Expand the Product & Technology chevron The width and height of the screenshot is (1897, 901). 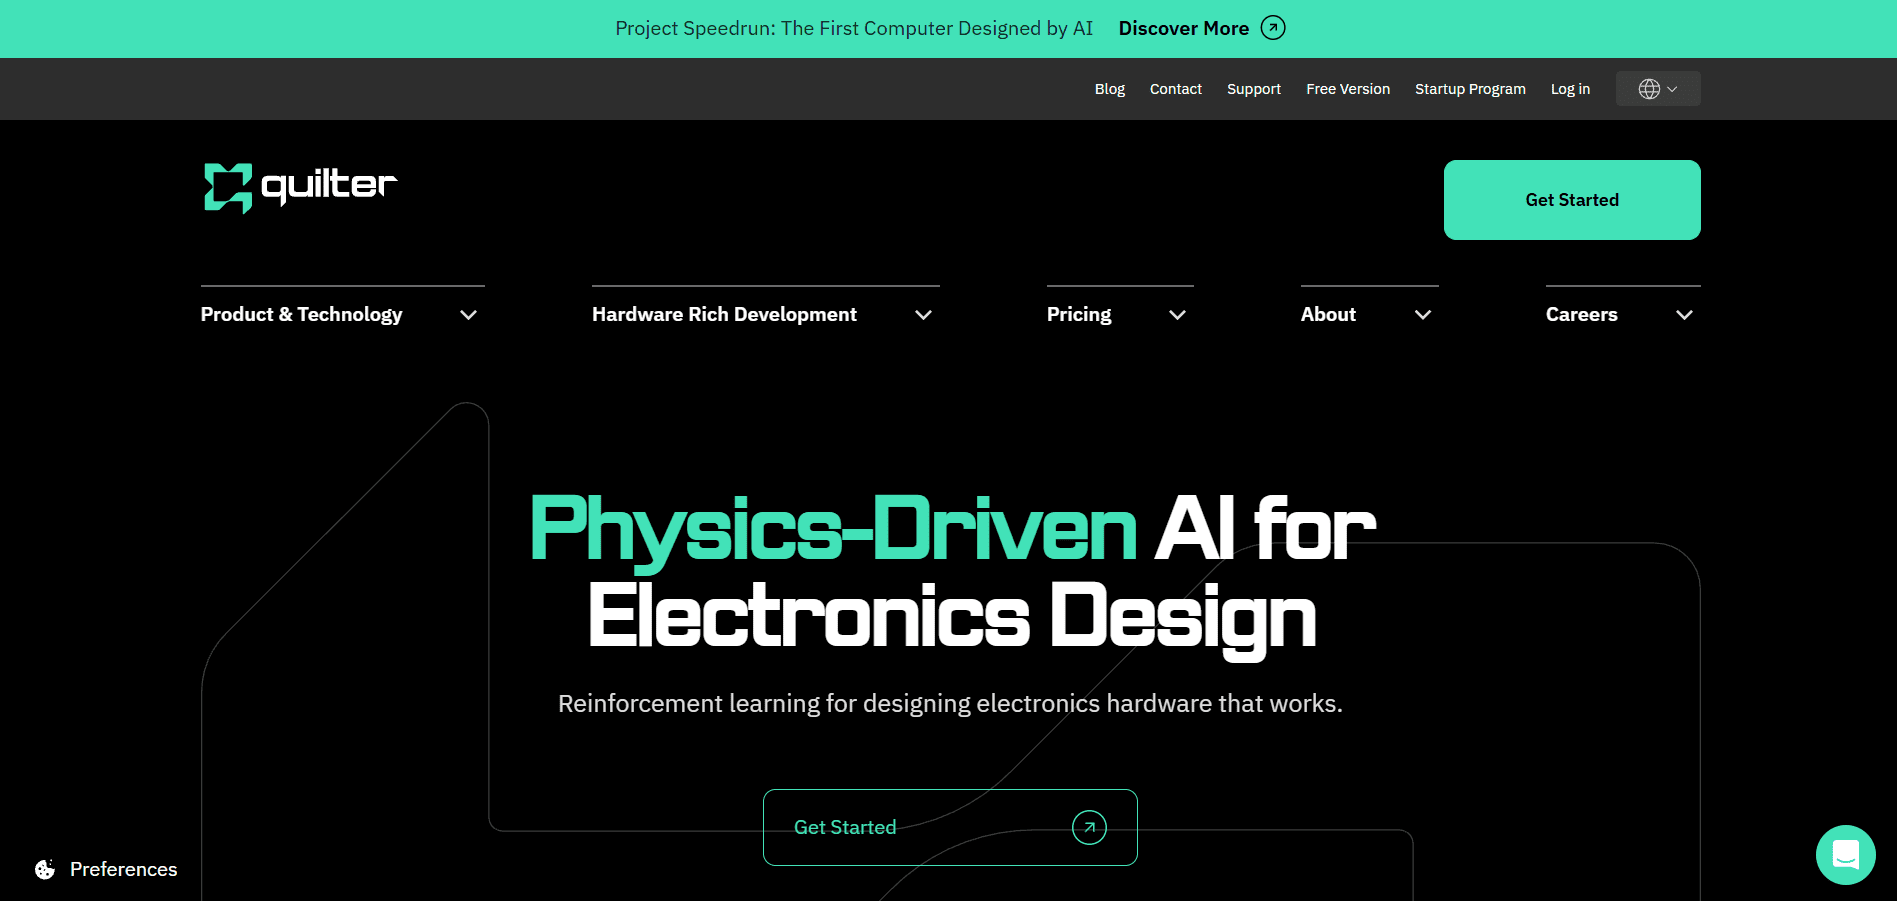click(468, 315)
